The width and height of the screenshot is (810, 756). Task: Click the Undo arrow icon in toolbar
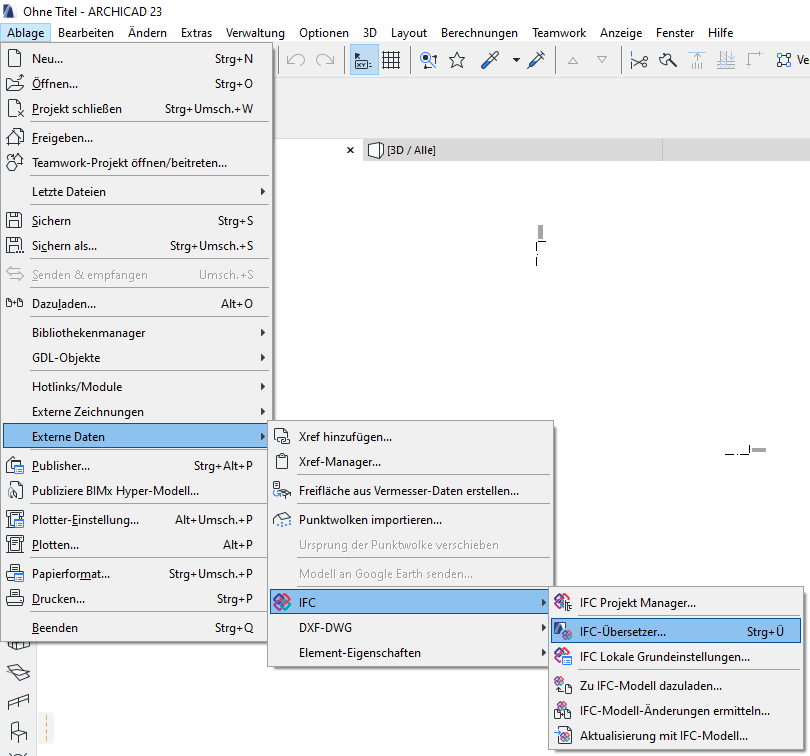pyautogui.click(x=296, y=60)
